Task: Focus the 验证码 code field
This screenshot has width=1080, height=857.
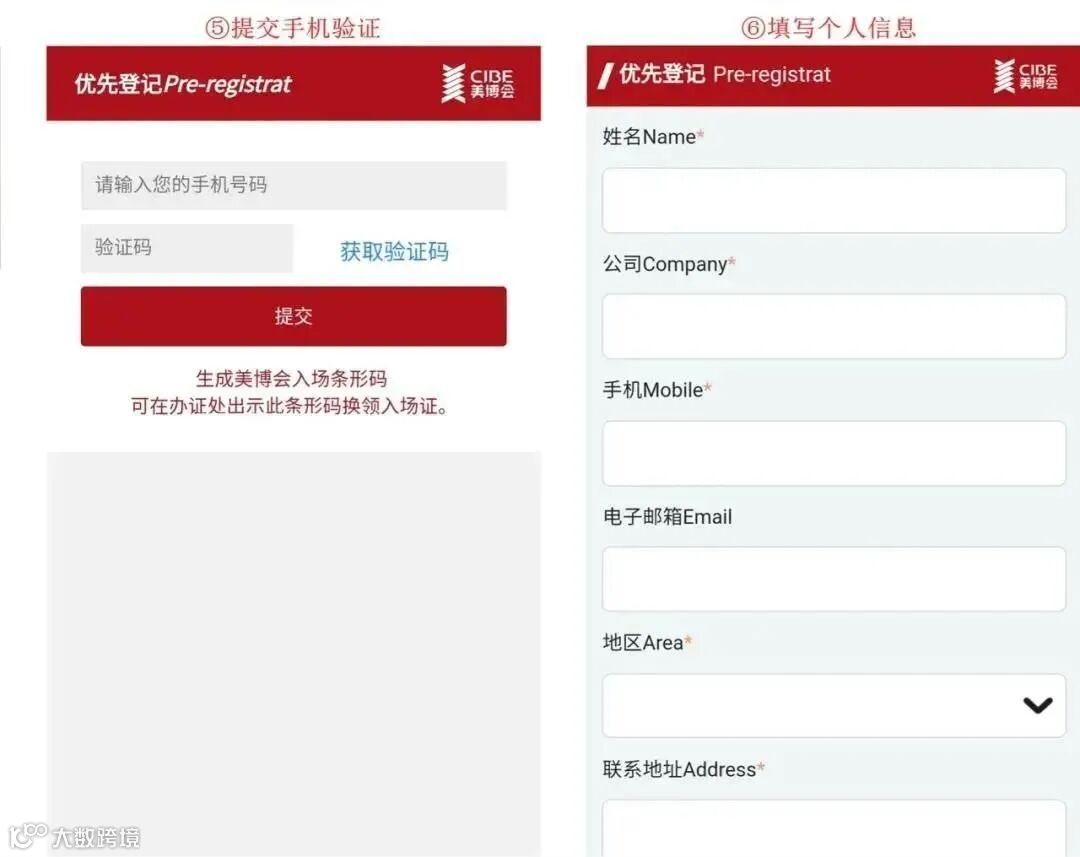Action: [x=187, y=248]
